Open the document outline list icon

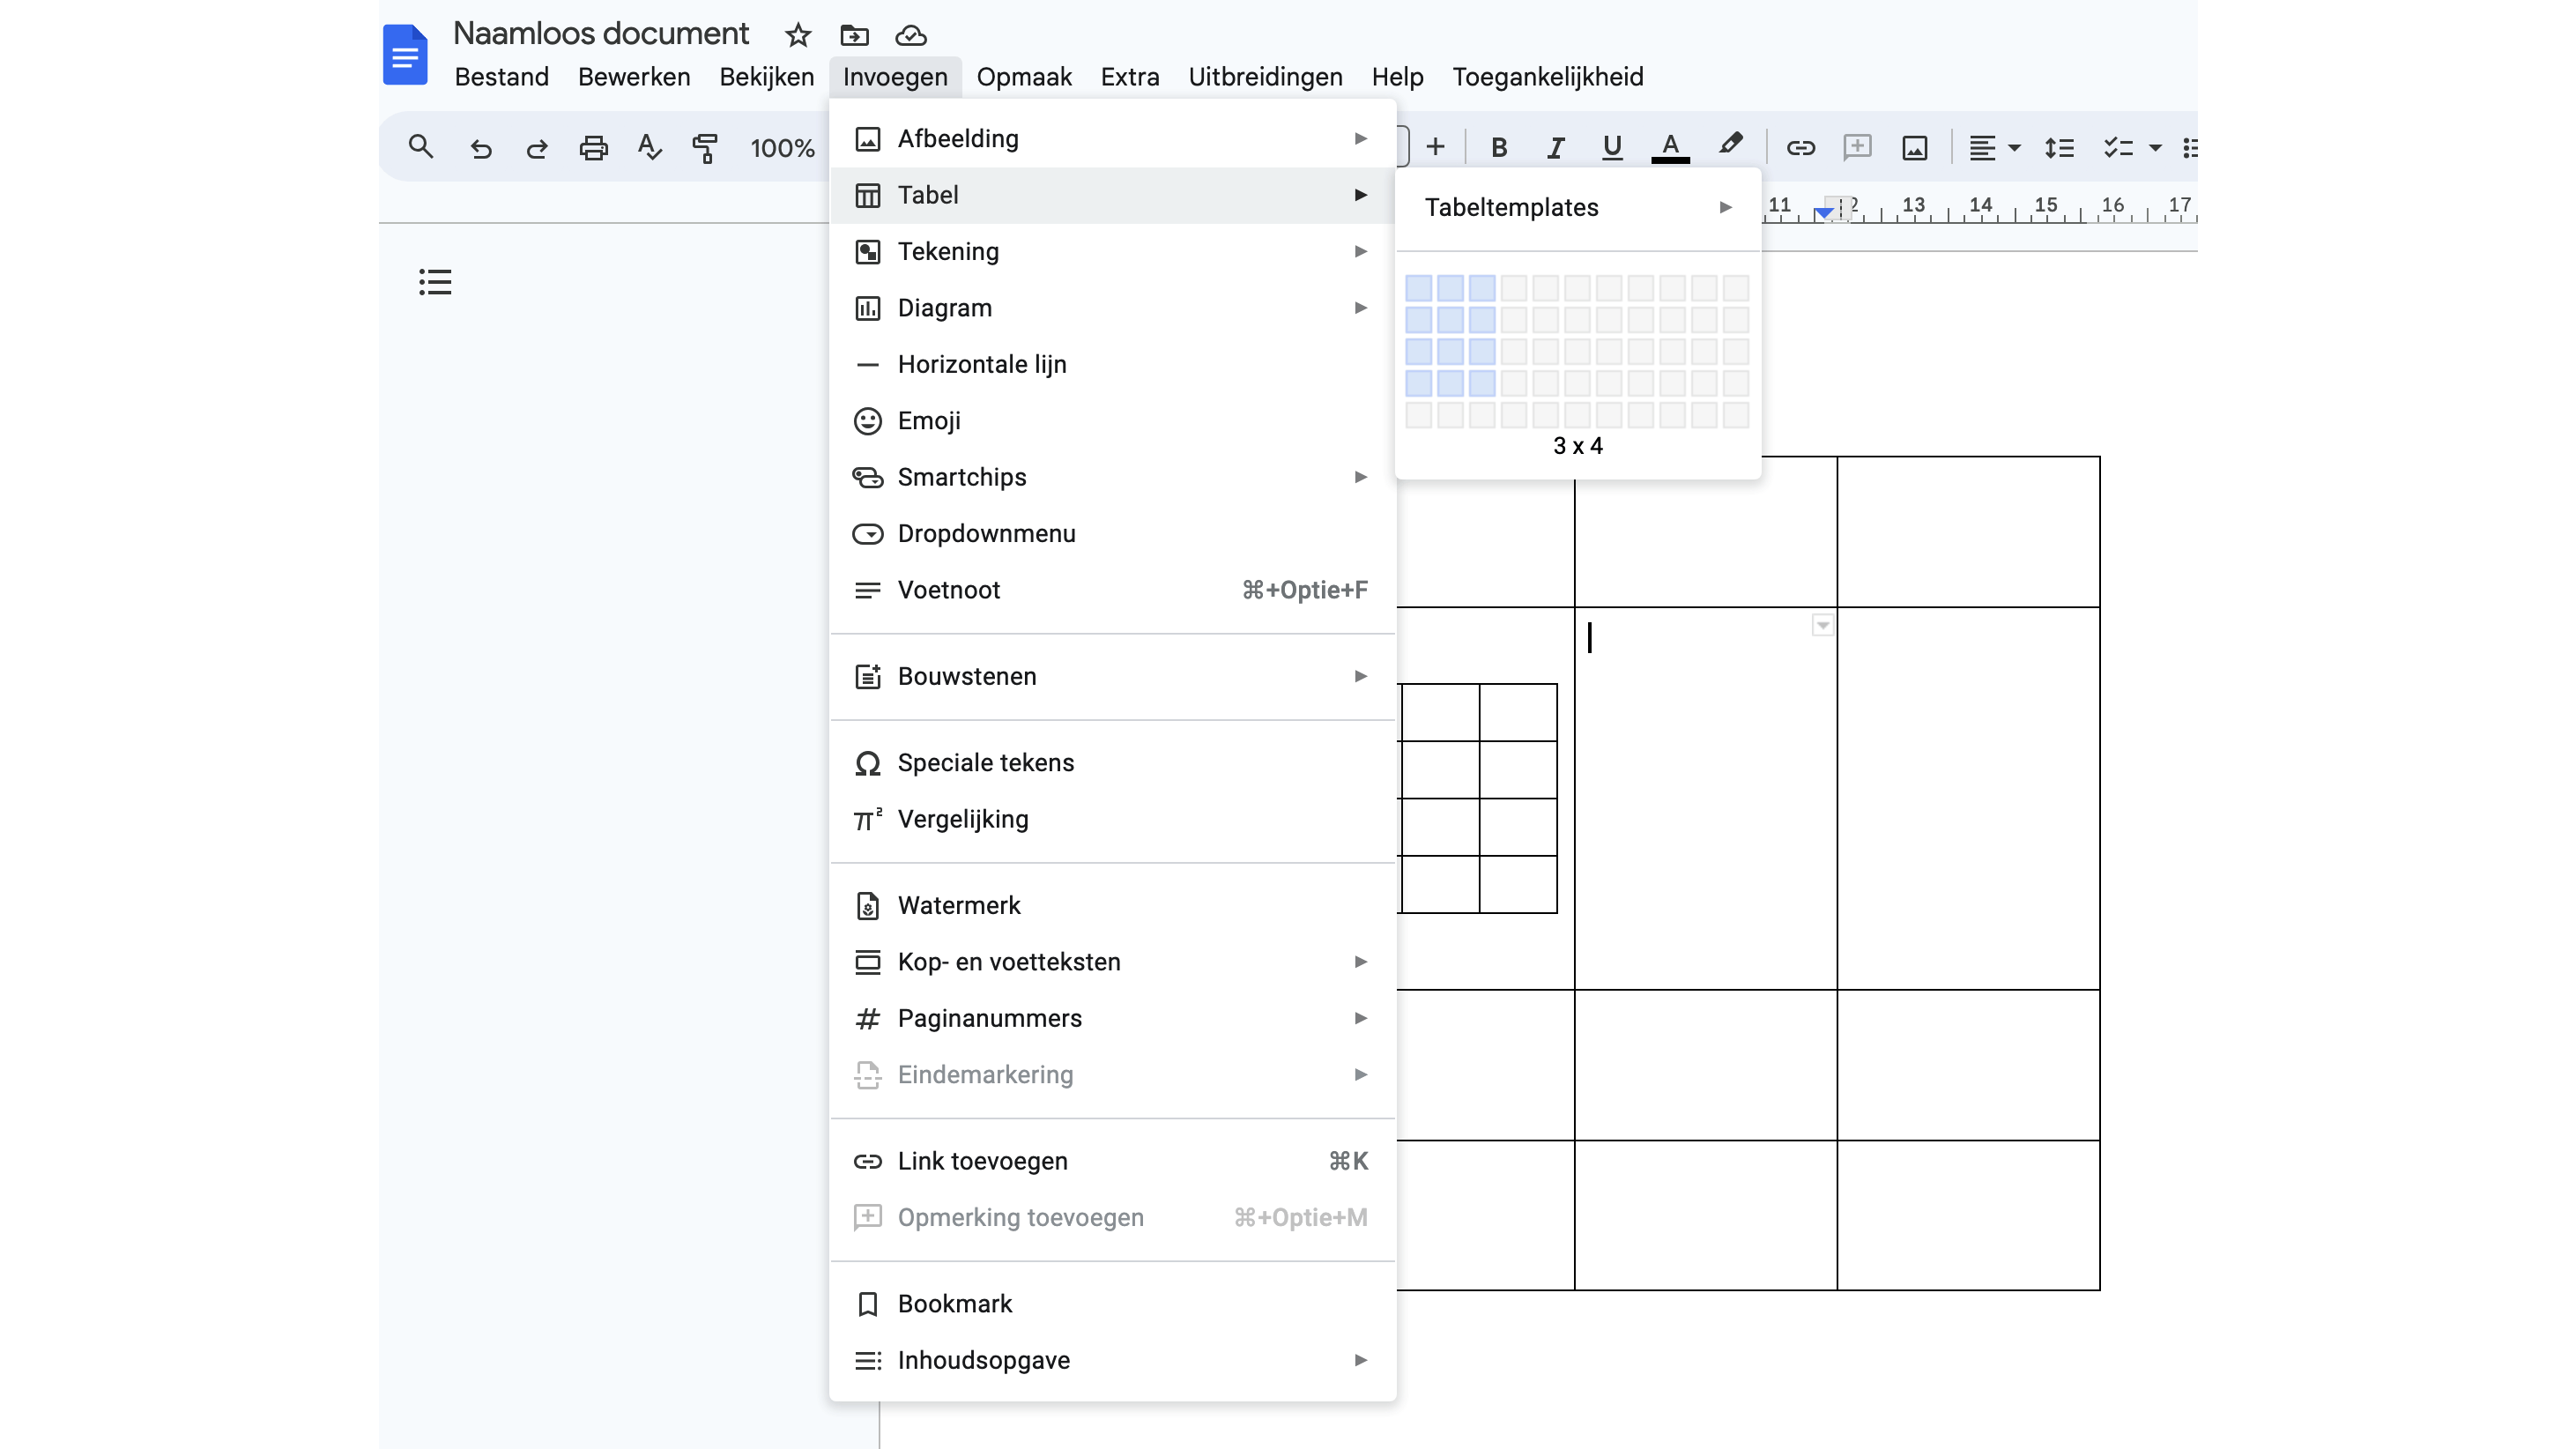tap(435, 282)
